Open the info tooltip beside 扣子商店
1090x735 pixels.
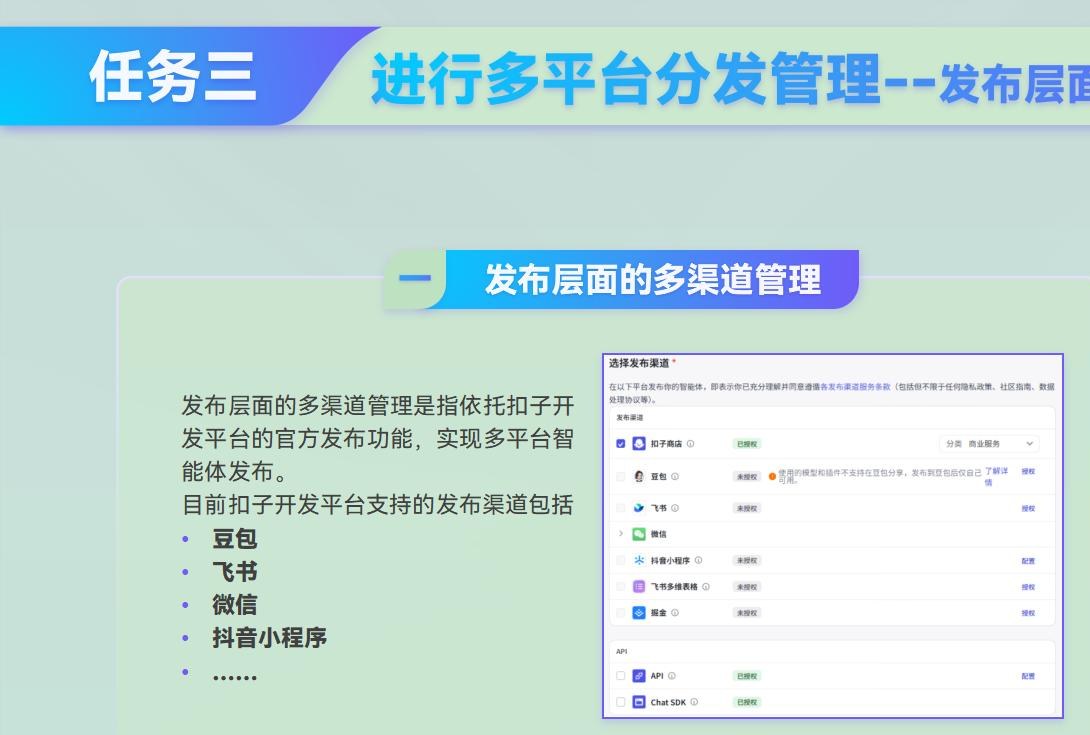690,444
